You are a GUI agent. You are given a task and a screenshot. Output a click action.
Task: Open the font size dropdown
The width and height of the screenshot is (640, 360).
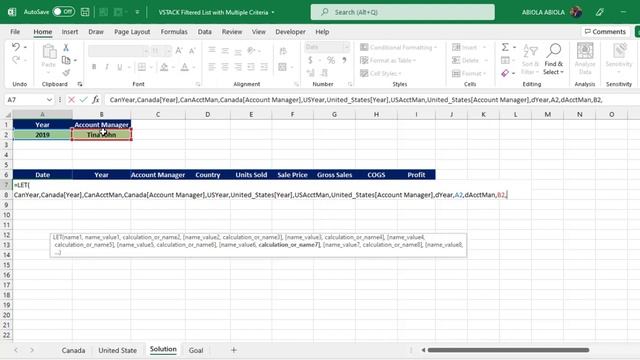tap(168, 51)
